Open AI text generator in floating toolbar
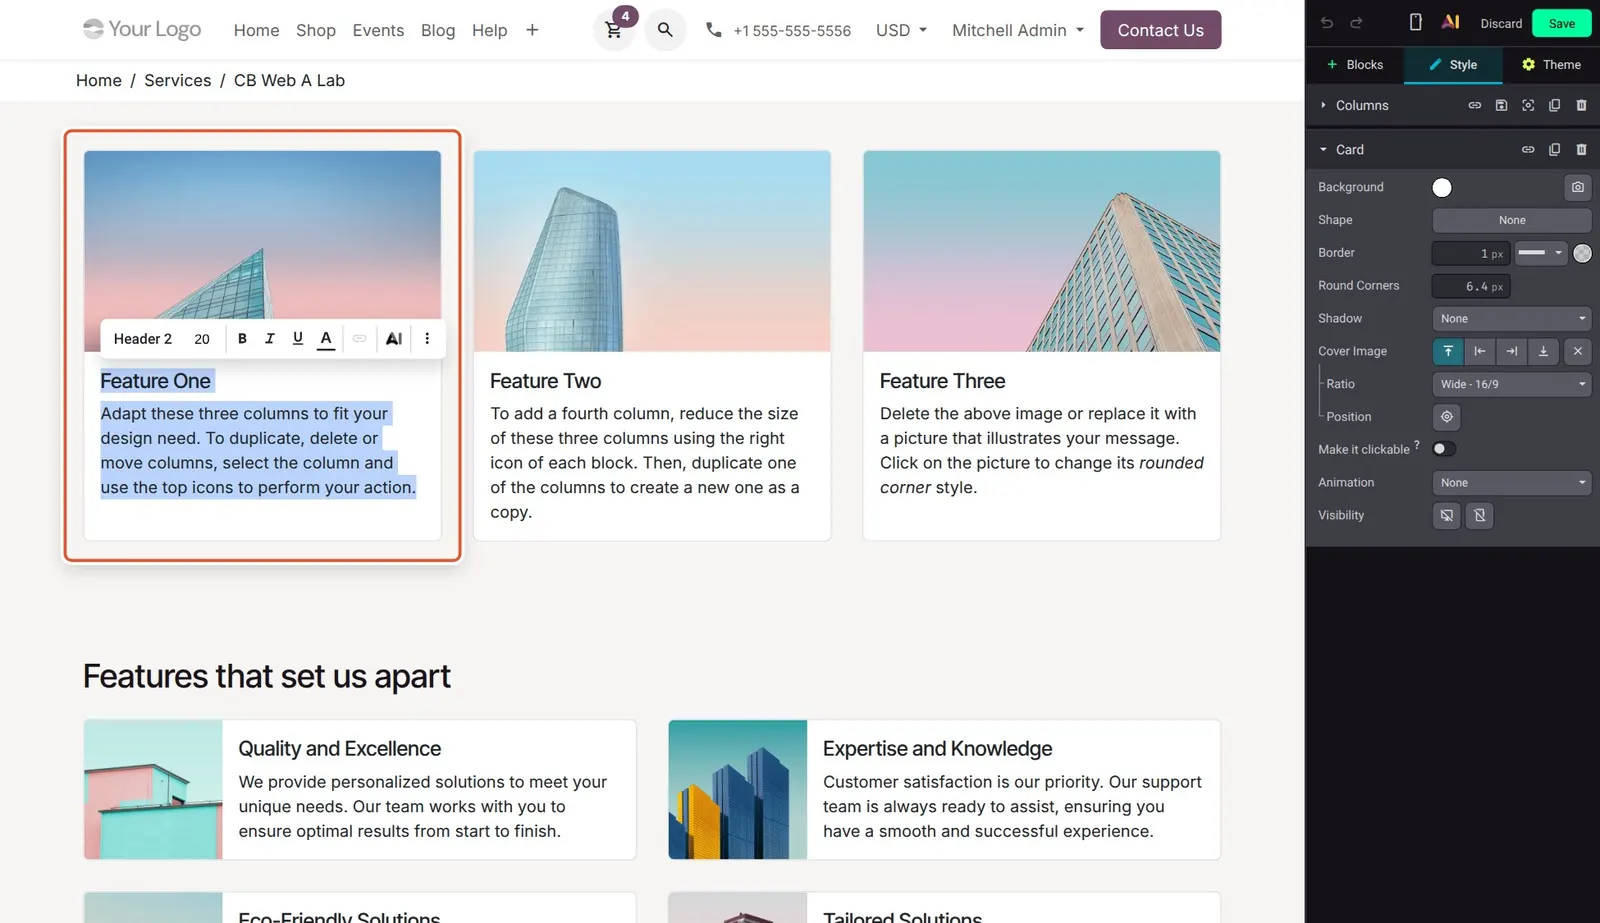Screen dimensions: 1600x923 pyautogui.click(x=394, y=338)
